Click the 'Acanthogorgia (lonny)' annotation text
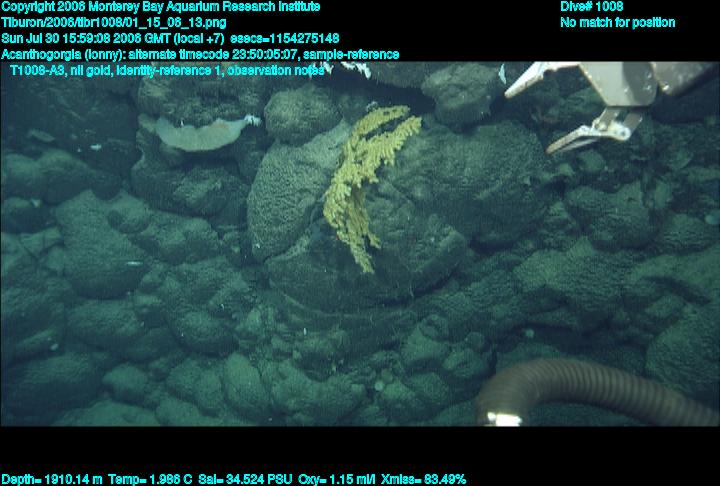 point(63,55)
